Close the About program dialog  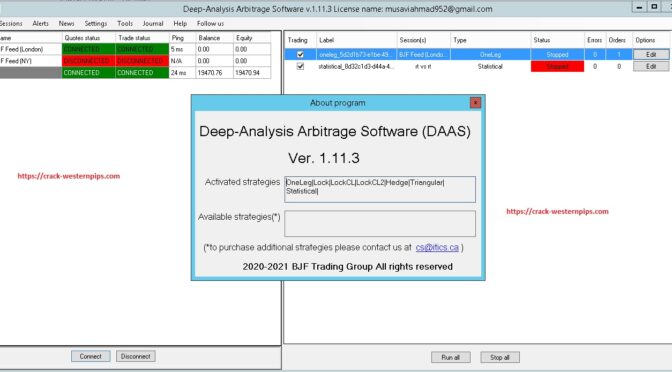pos(475,103)
